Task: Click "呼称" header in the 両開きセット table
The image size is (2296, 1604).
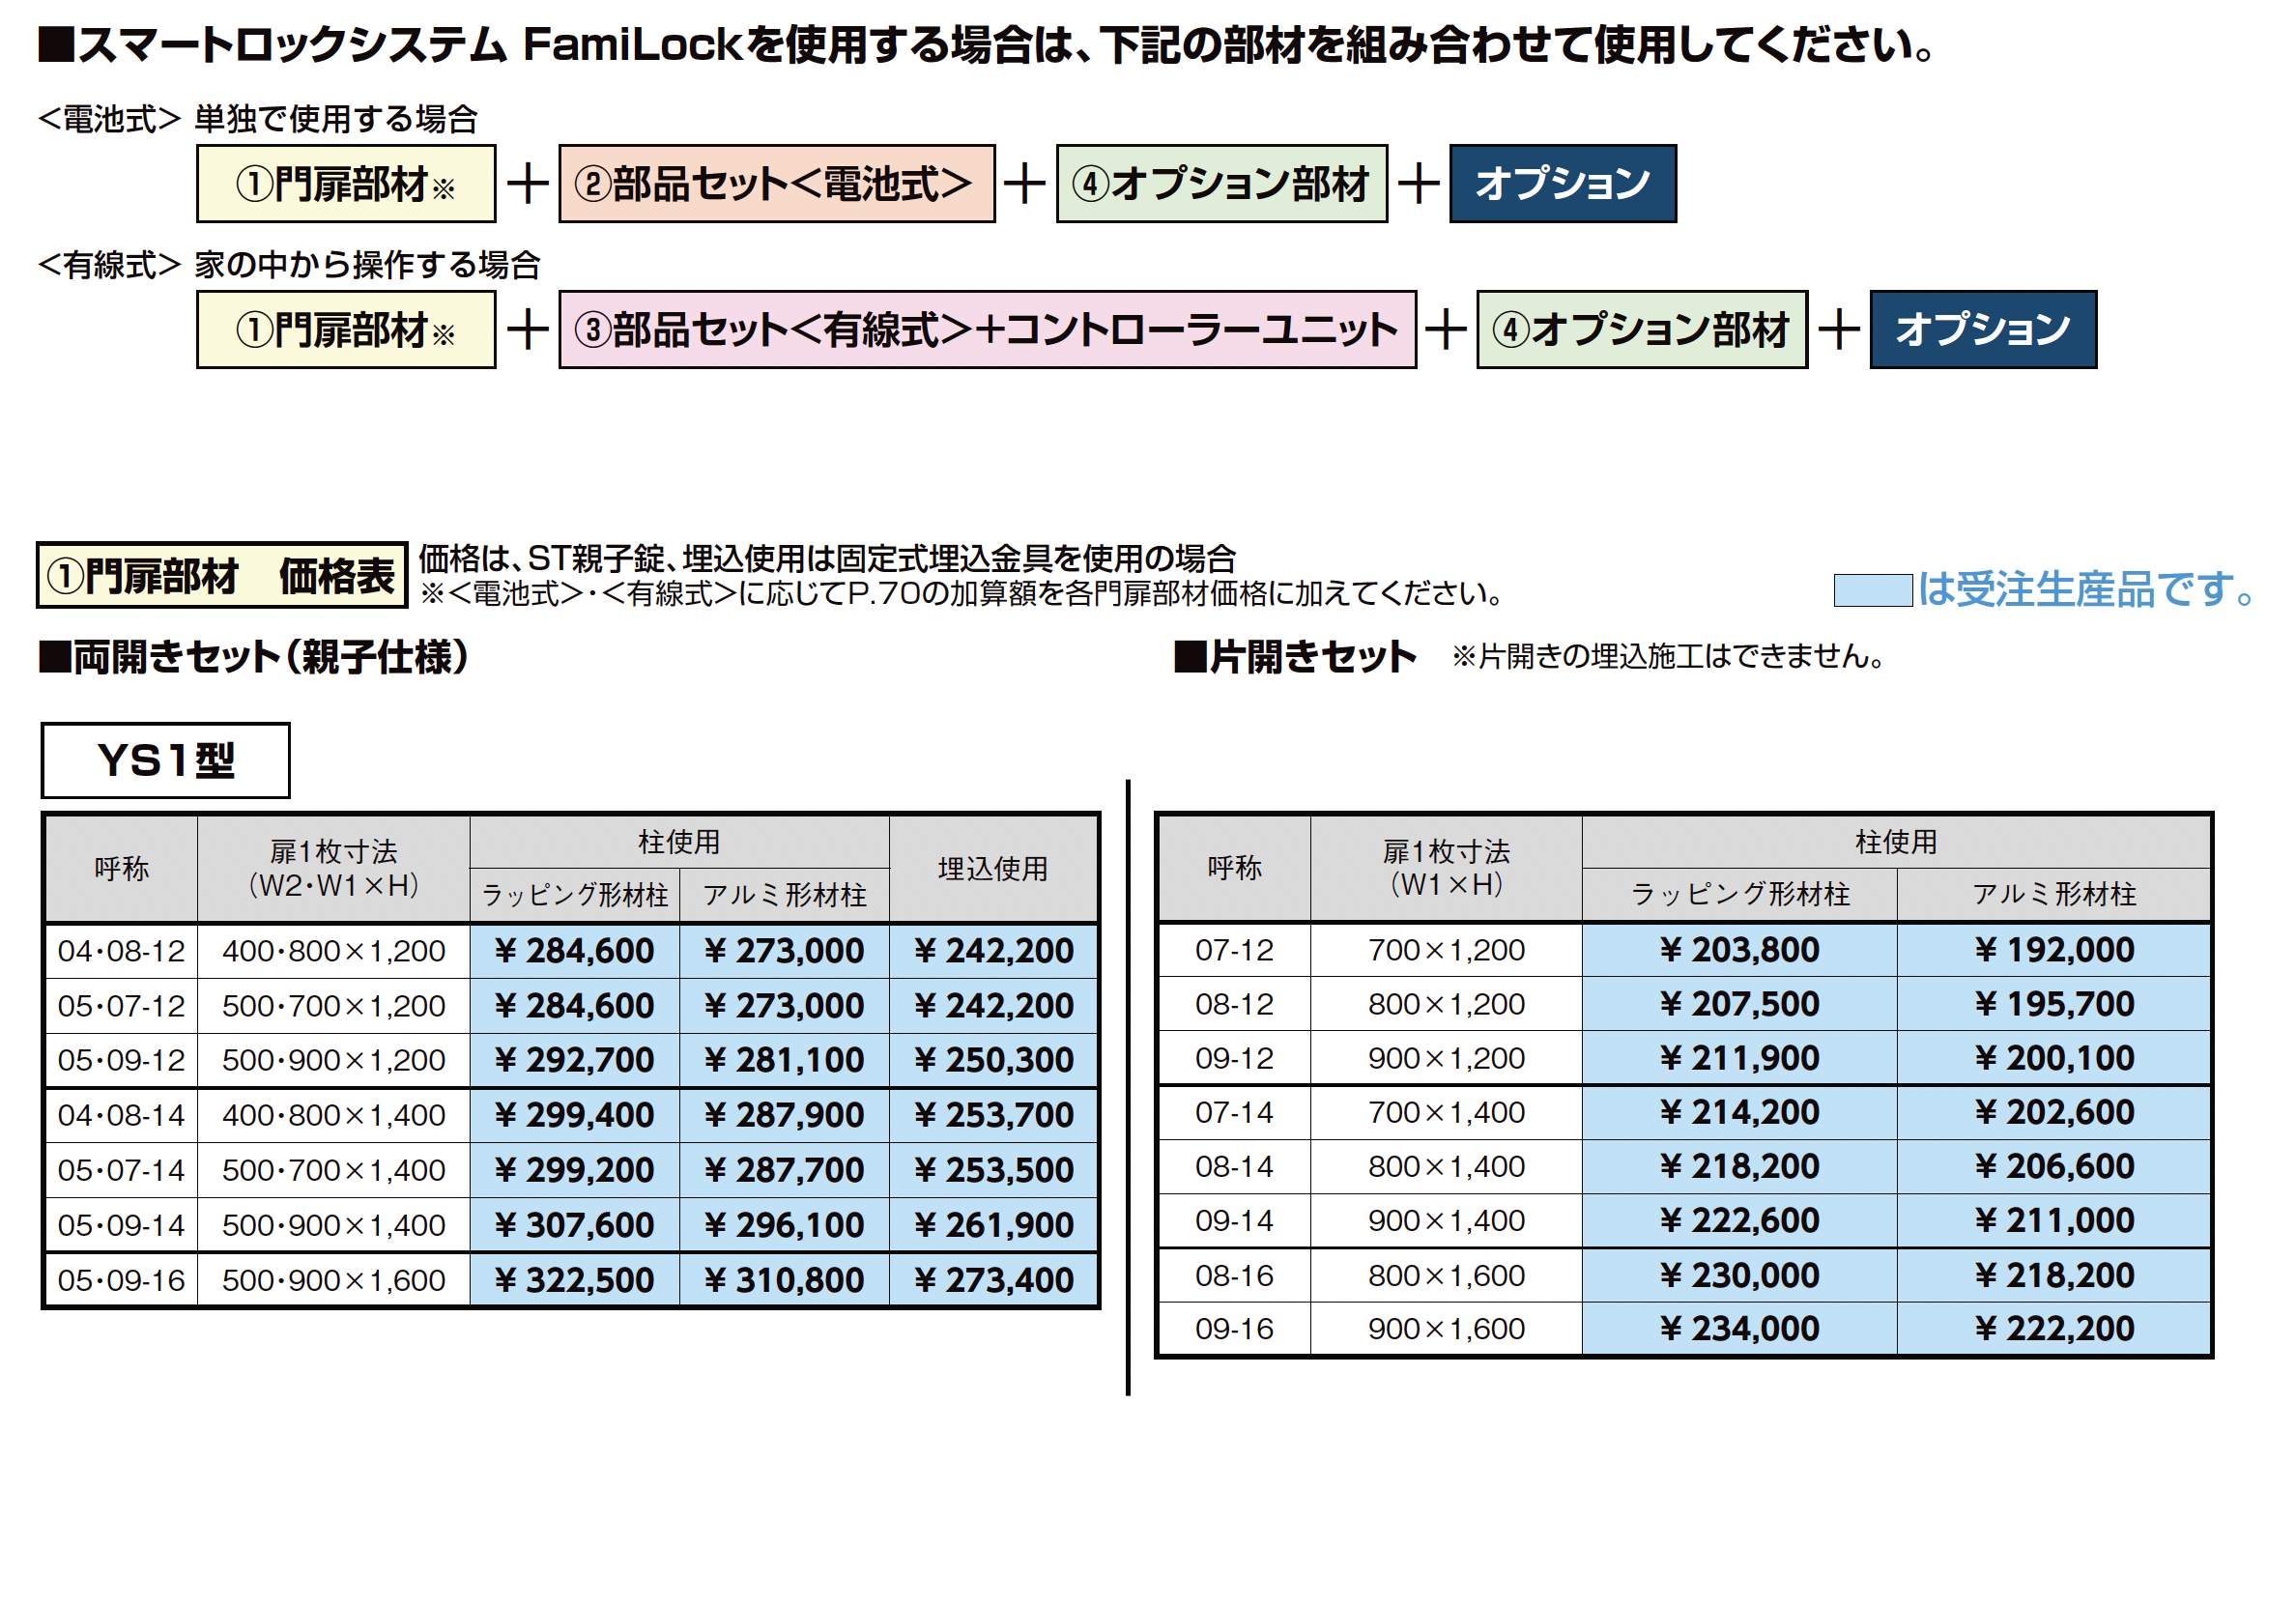Action: pos(122,869)
